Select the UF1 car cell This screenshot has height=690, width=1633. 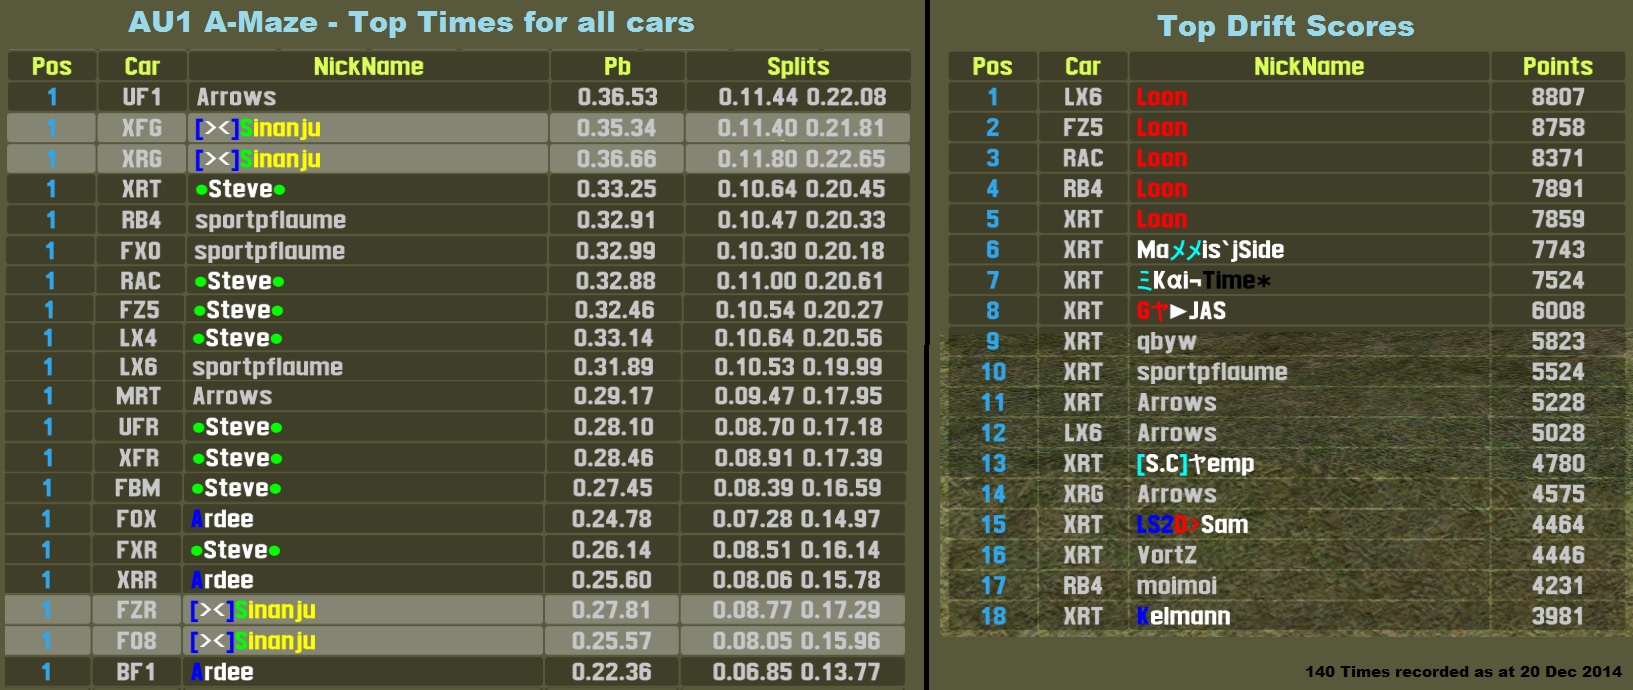point(141,97)
